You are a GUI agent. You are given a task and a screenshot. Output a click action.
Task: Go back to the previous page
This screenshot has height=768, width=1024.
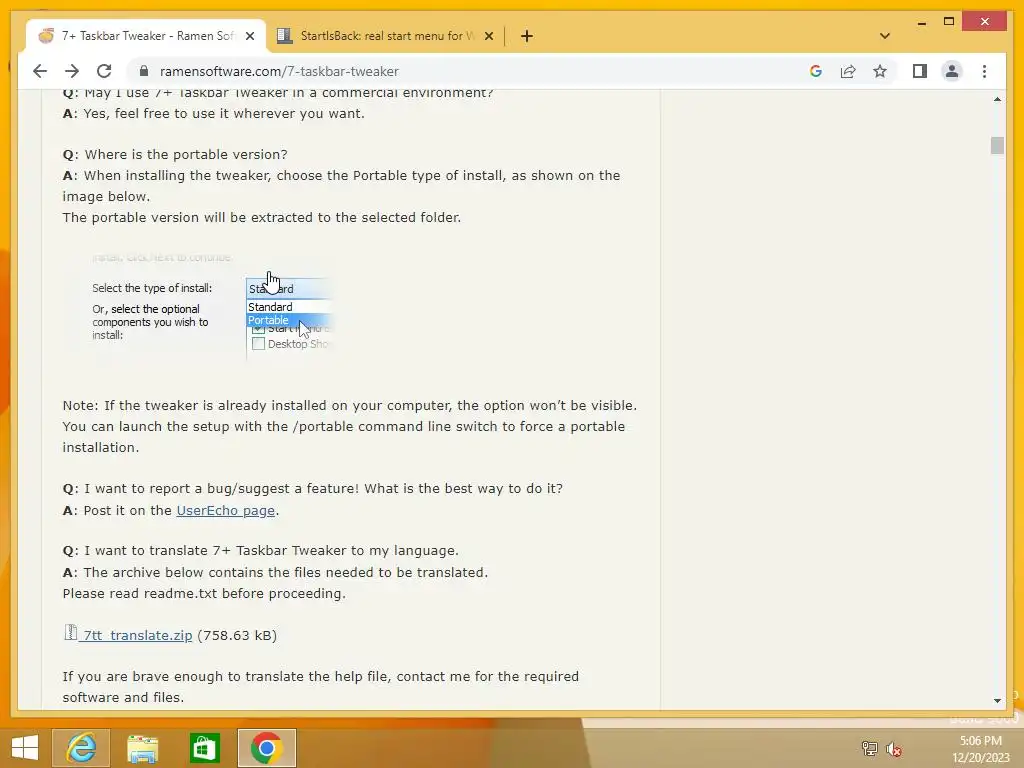tap(40, 71)
